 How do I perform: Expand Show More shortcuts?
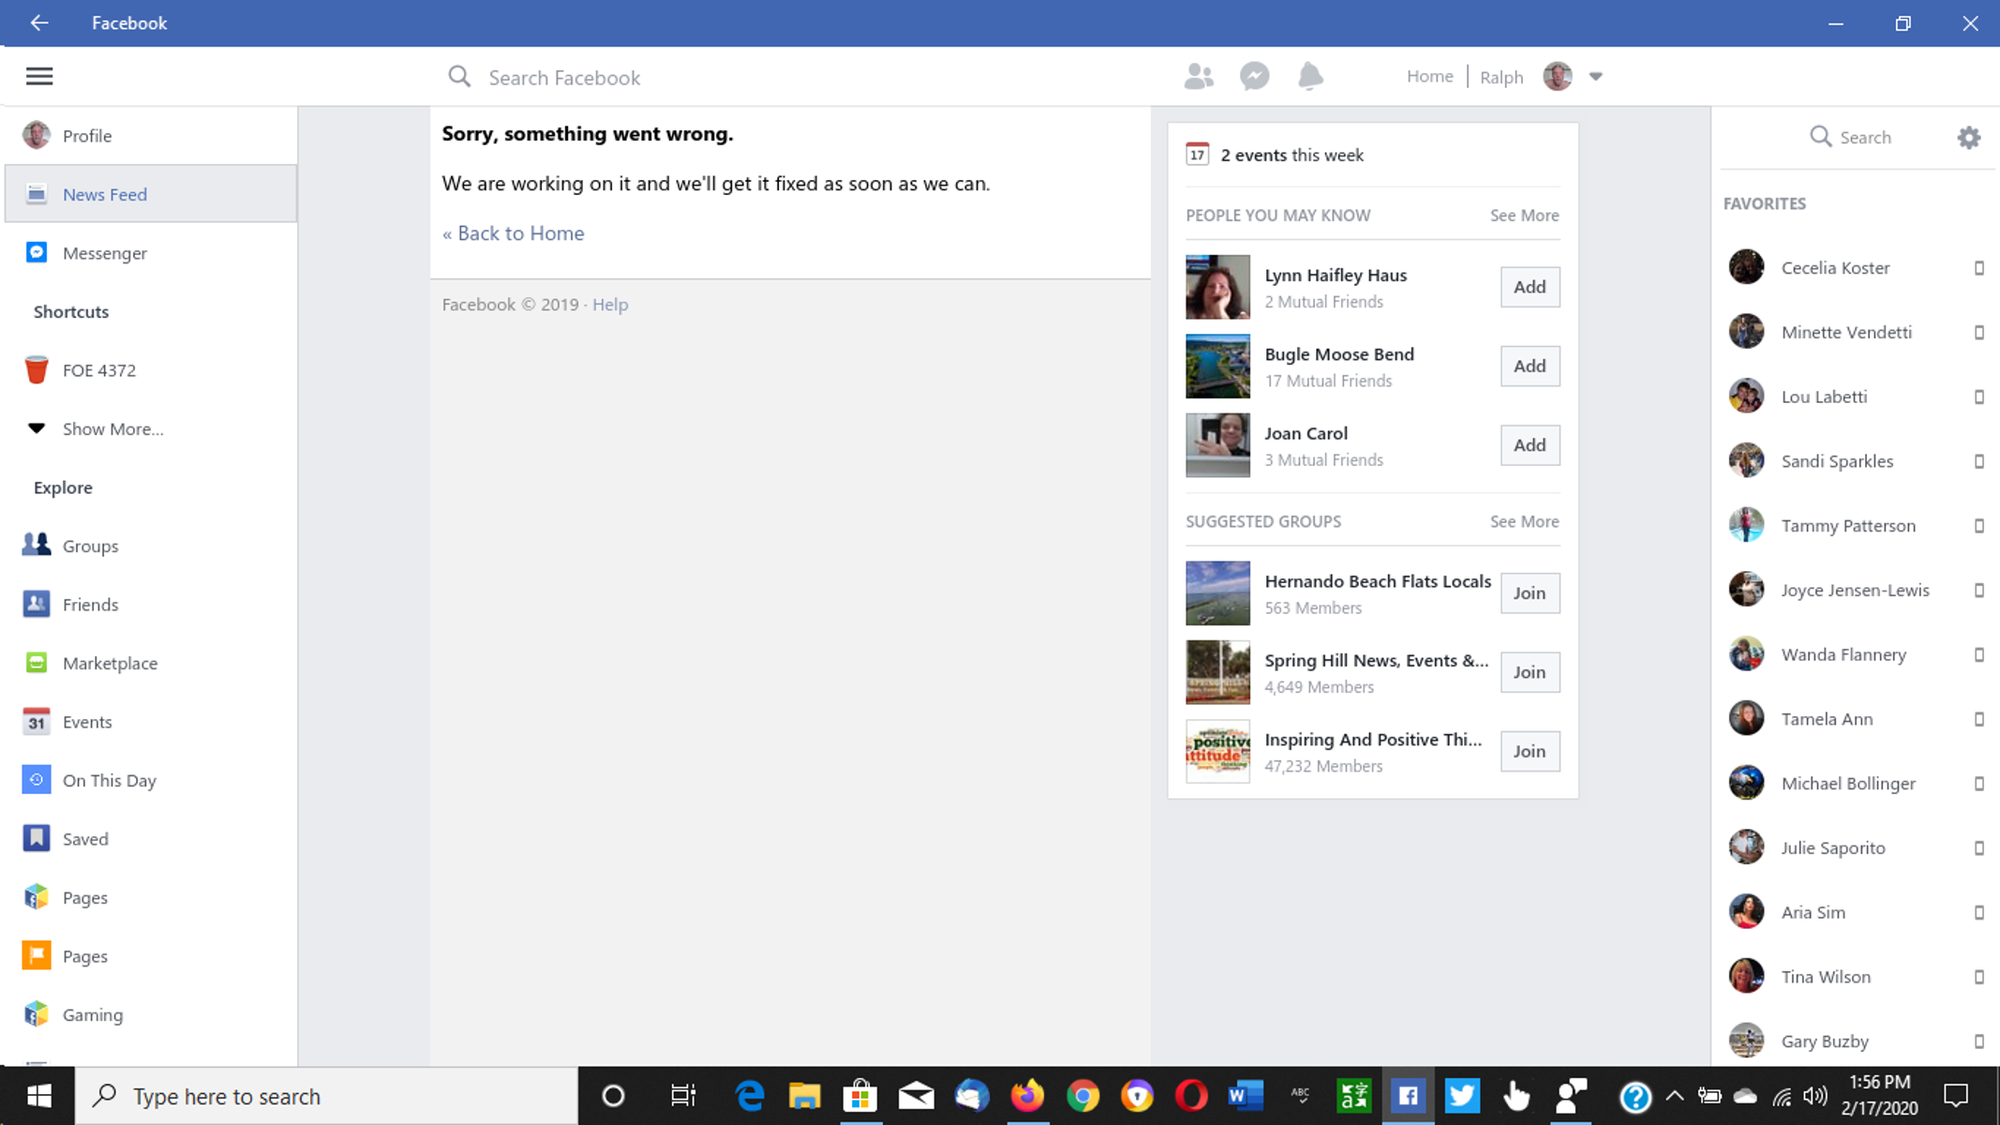point(112,429)
